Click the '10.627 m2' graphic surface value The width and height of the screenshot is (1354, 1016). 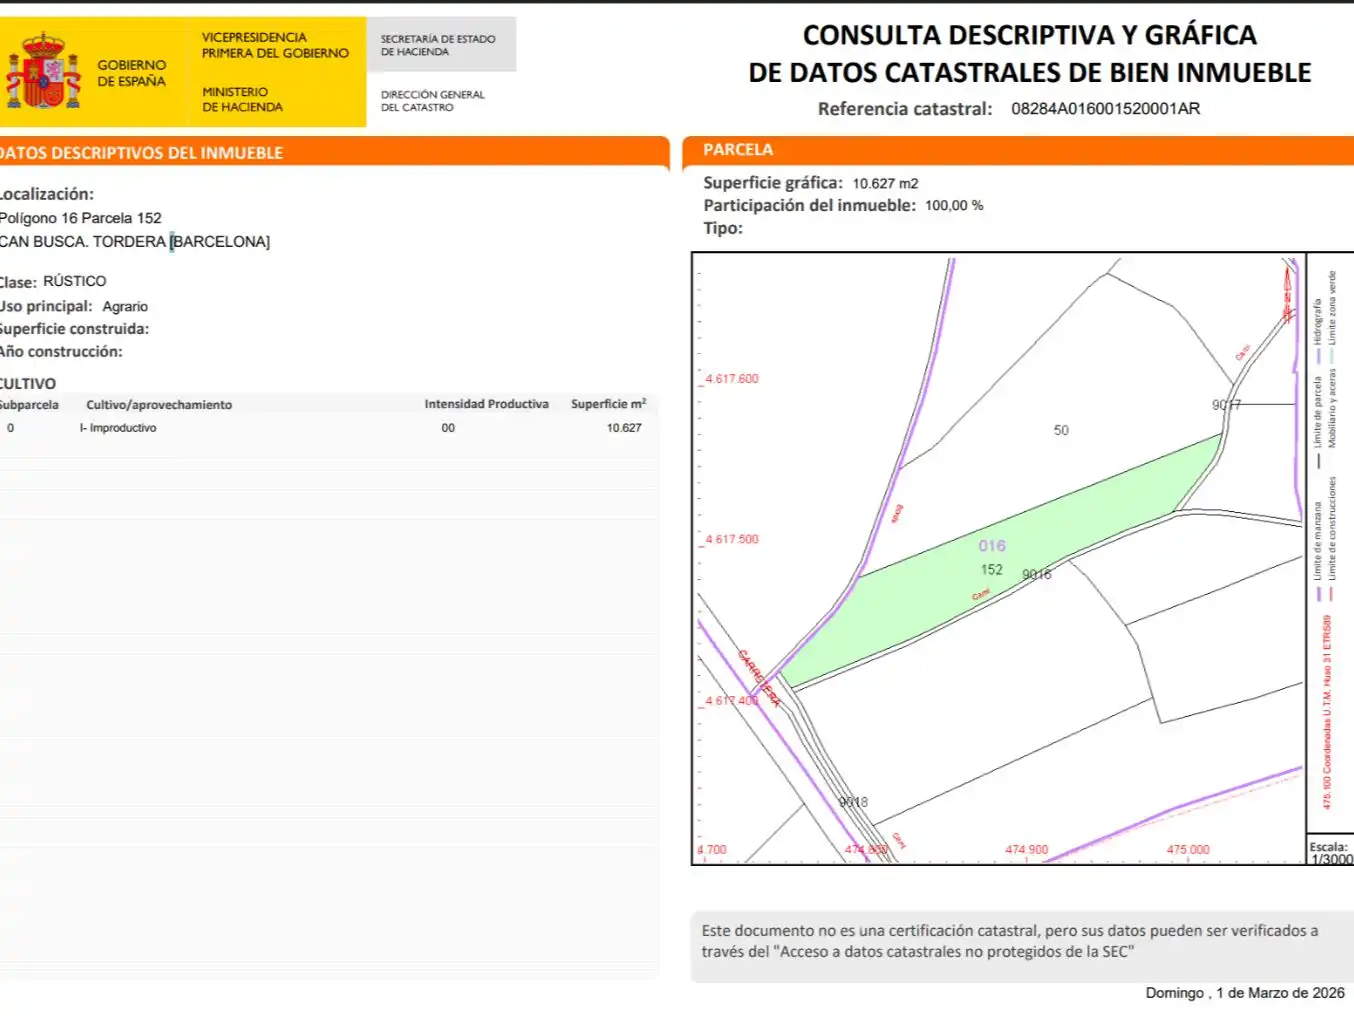coord(885,184)
